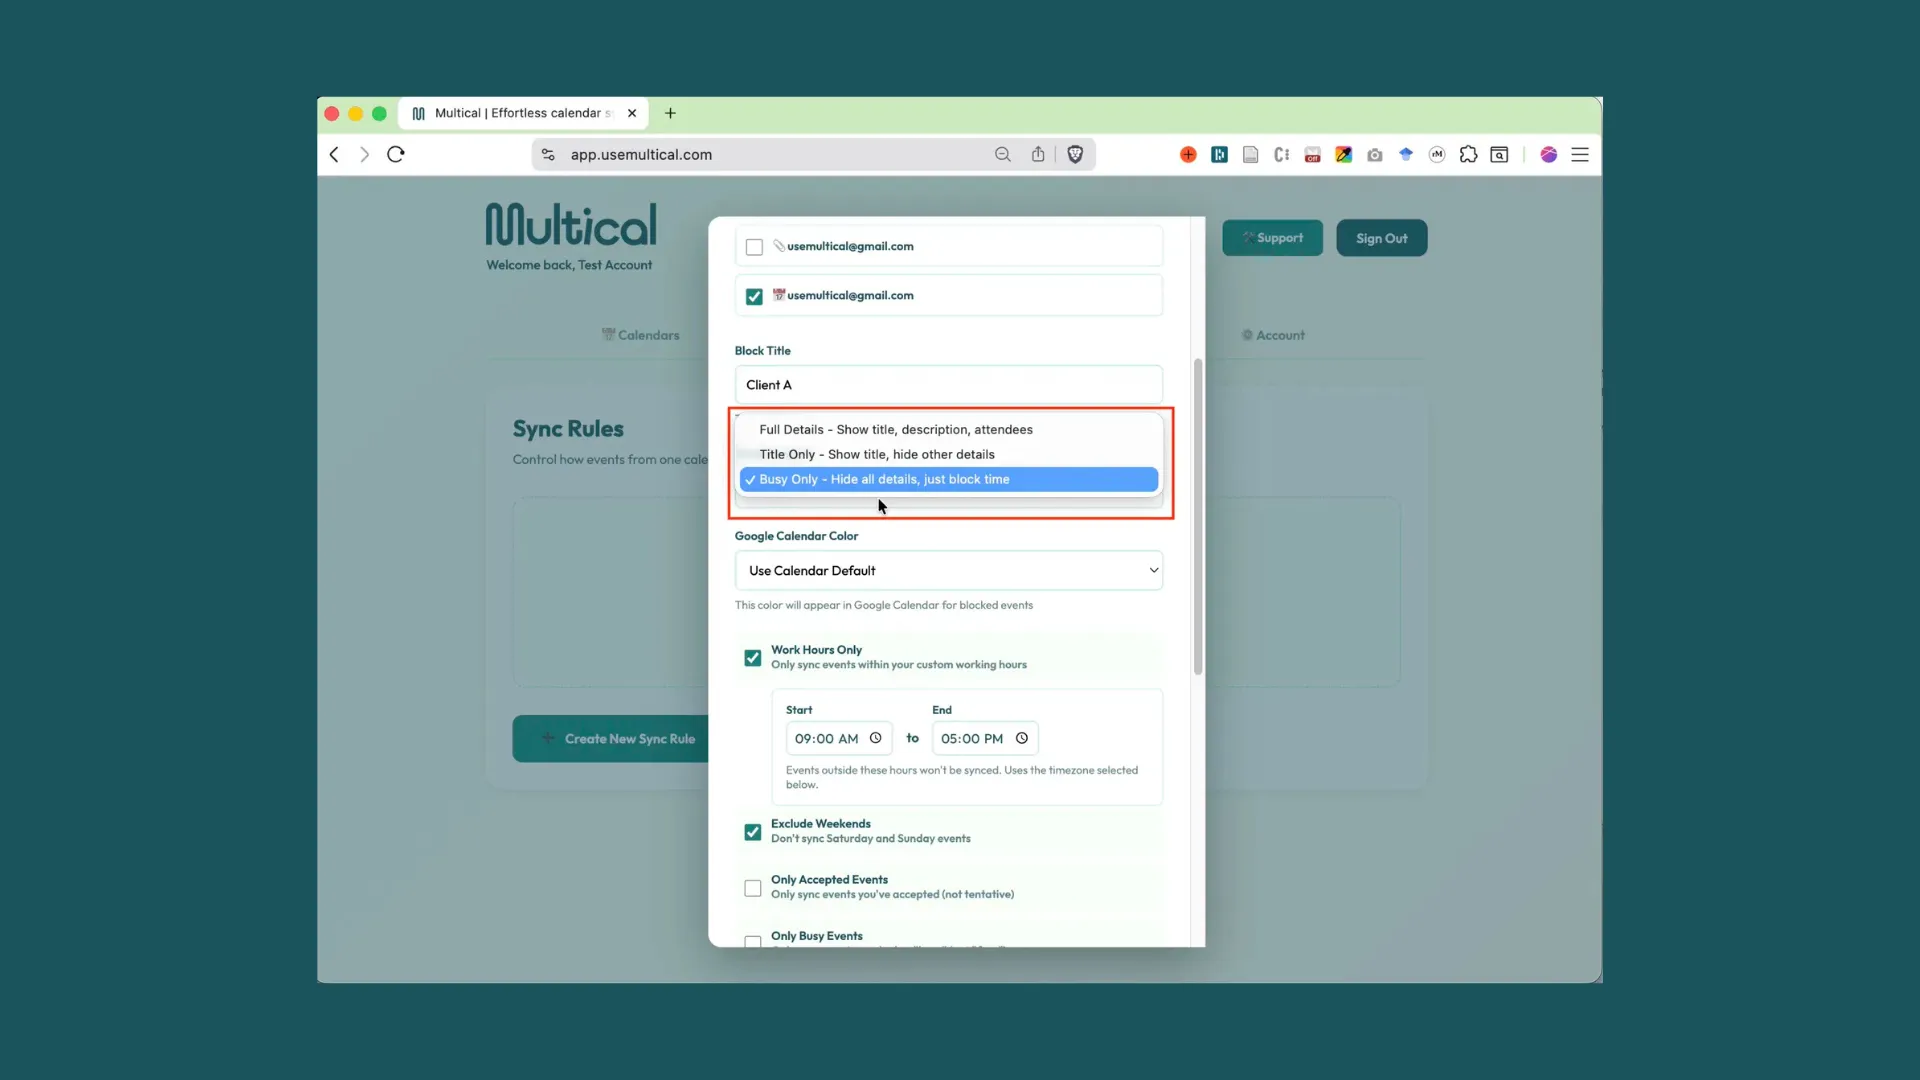This screenshot has width=1920, height=1080.
Task: Open the browser hamburger menu
Action: click(1580, 154)
